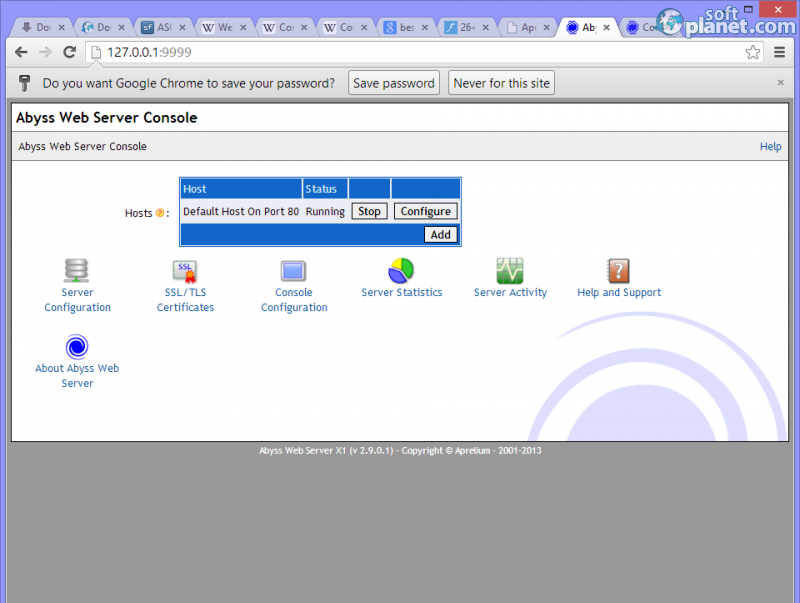Click the 'Status' column header
This screenshot has width=800, height=603.
pyautogui.click(x=326, y=189)
